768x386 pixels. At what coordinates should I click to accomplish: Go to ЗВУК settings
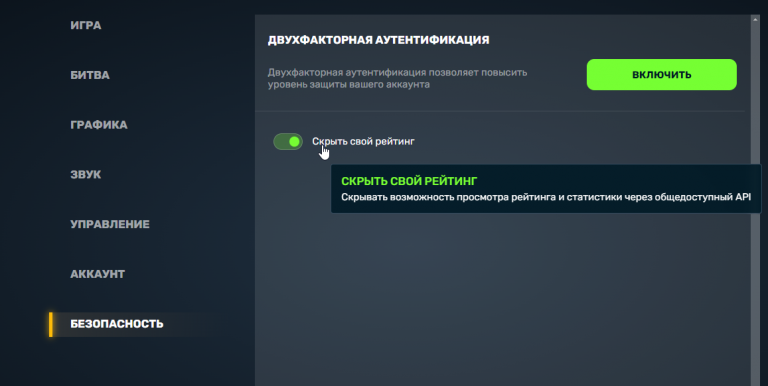86,174
